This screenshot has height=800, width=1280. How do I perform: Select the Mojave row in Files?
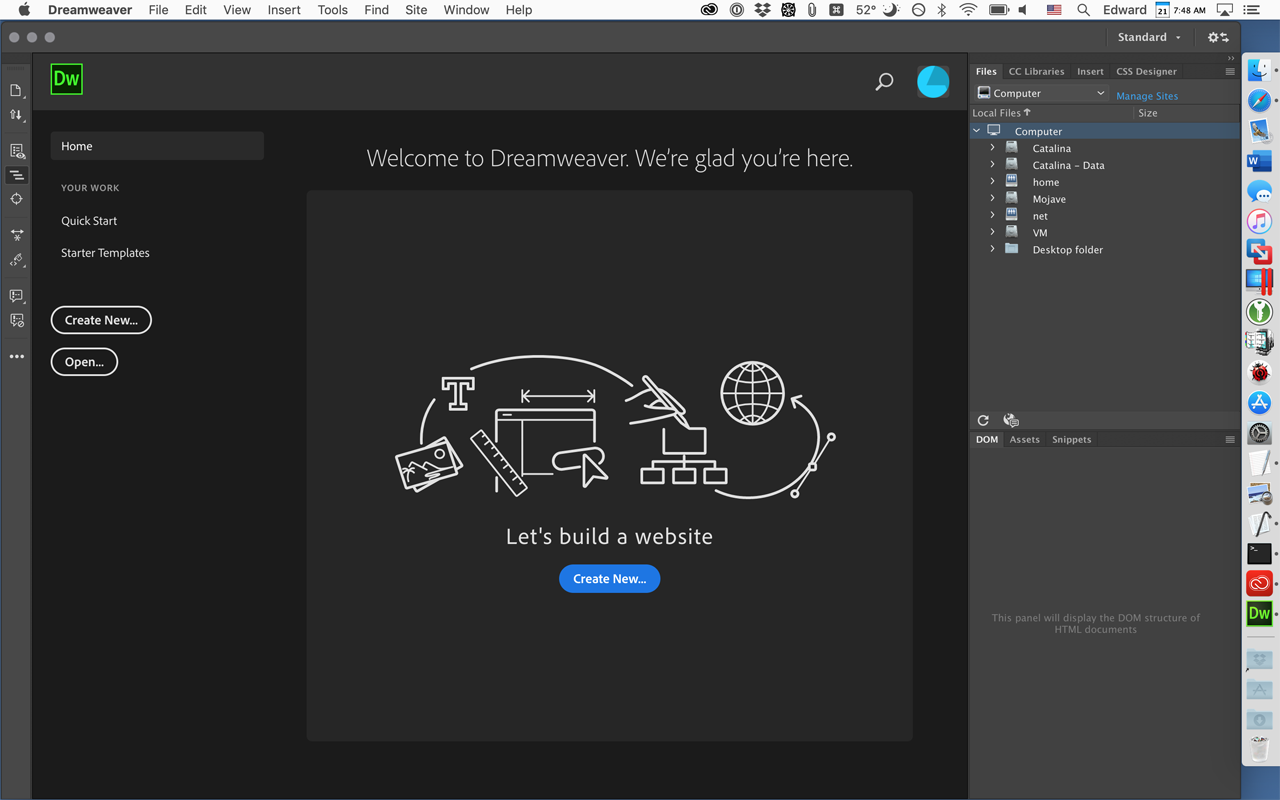[1105, 199]
